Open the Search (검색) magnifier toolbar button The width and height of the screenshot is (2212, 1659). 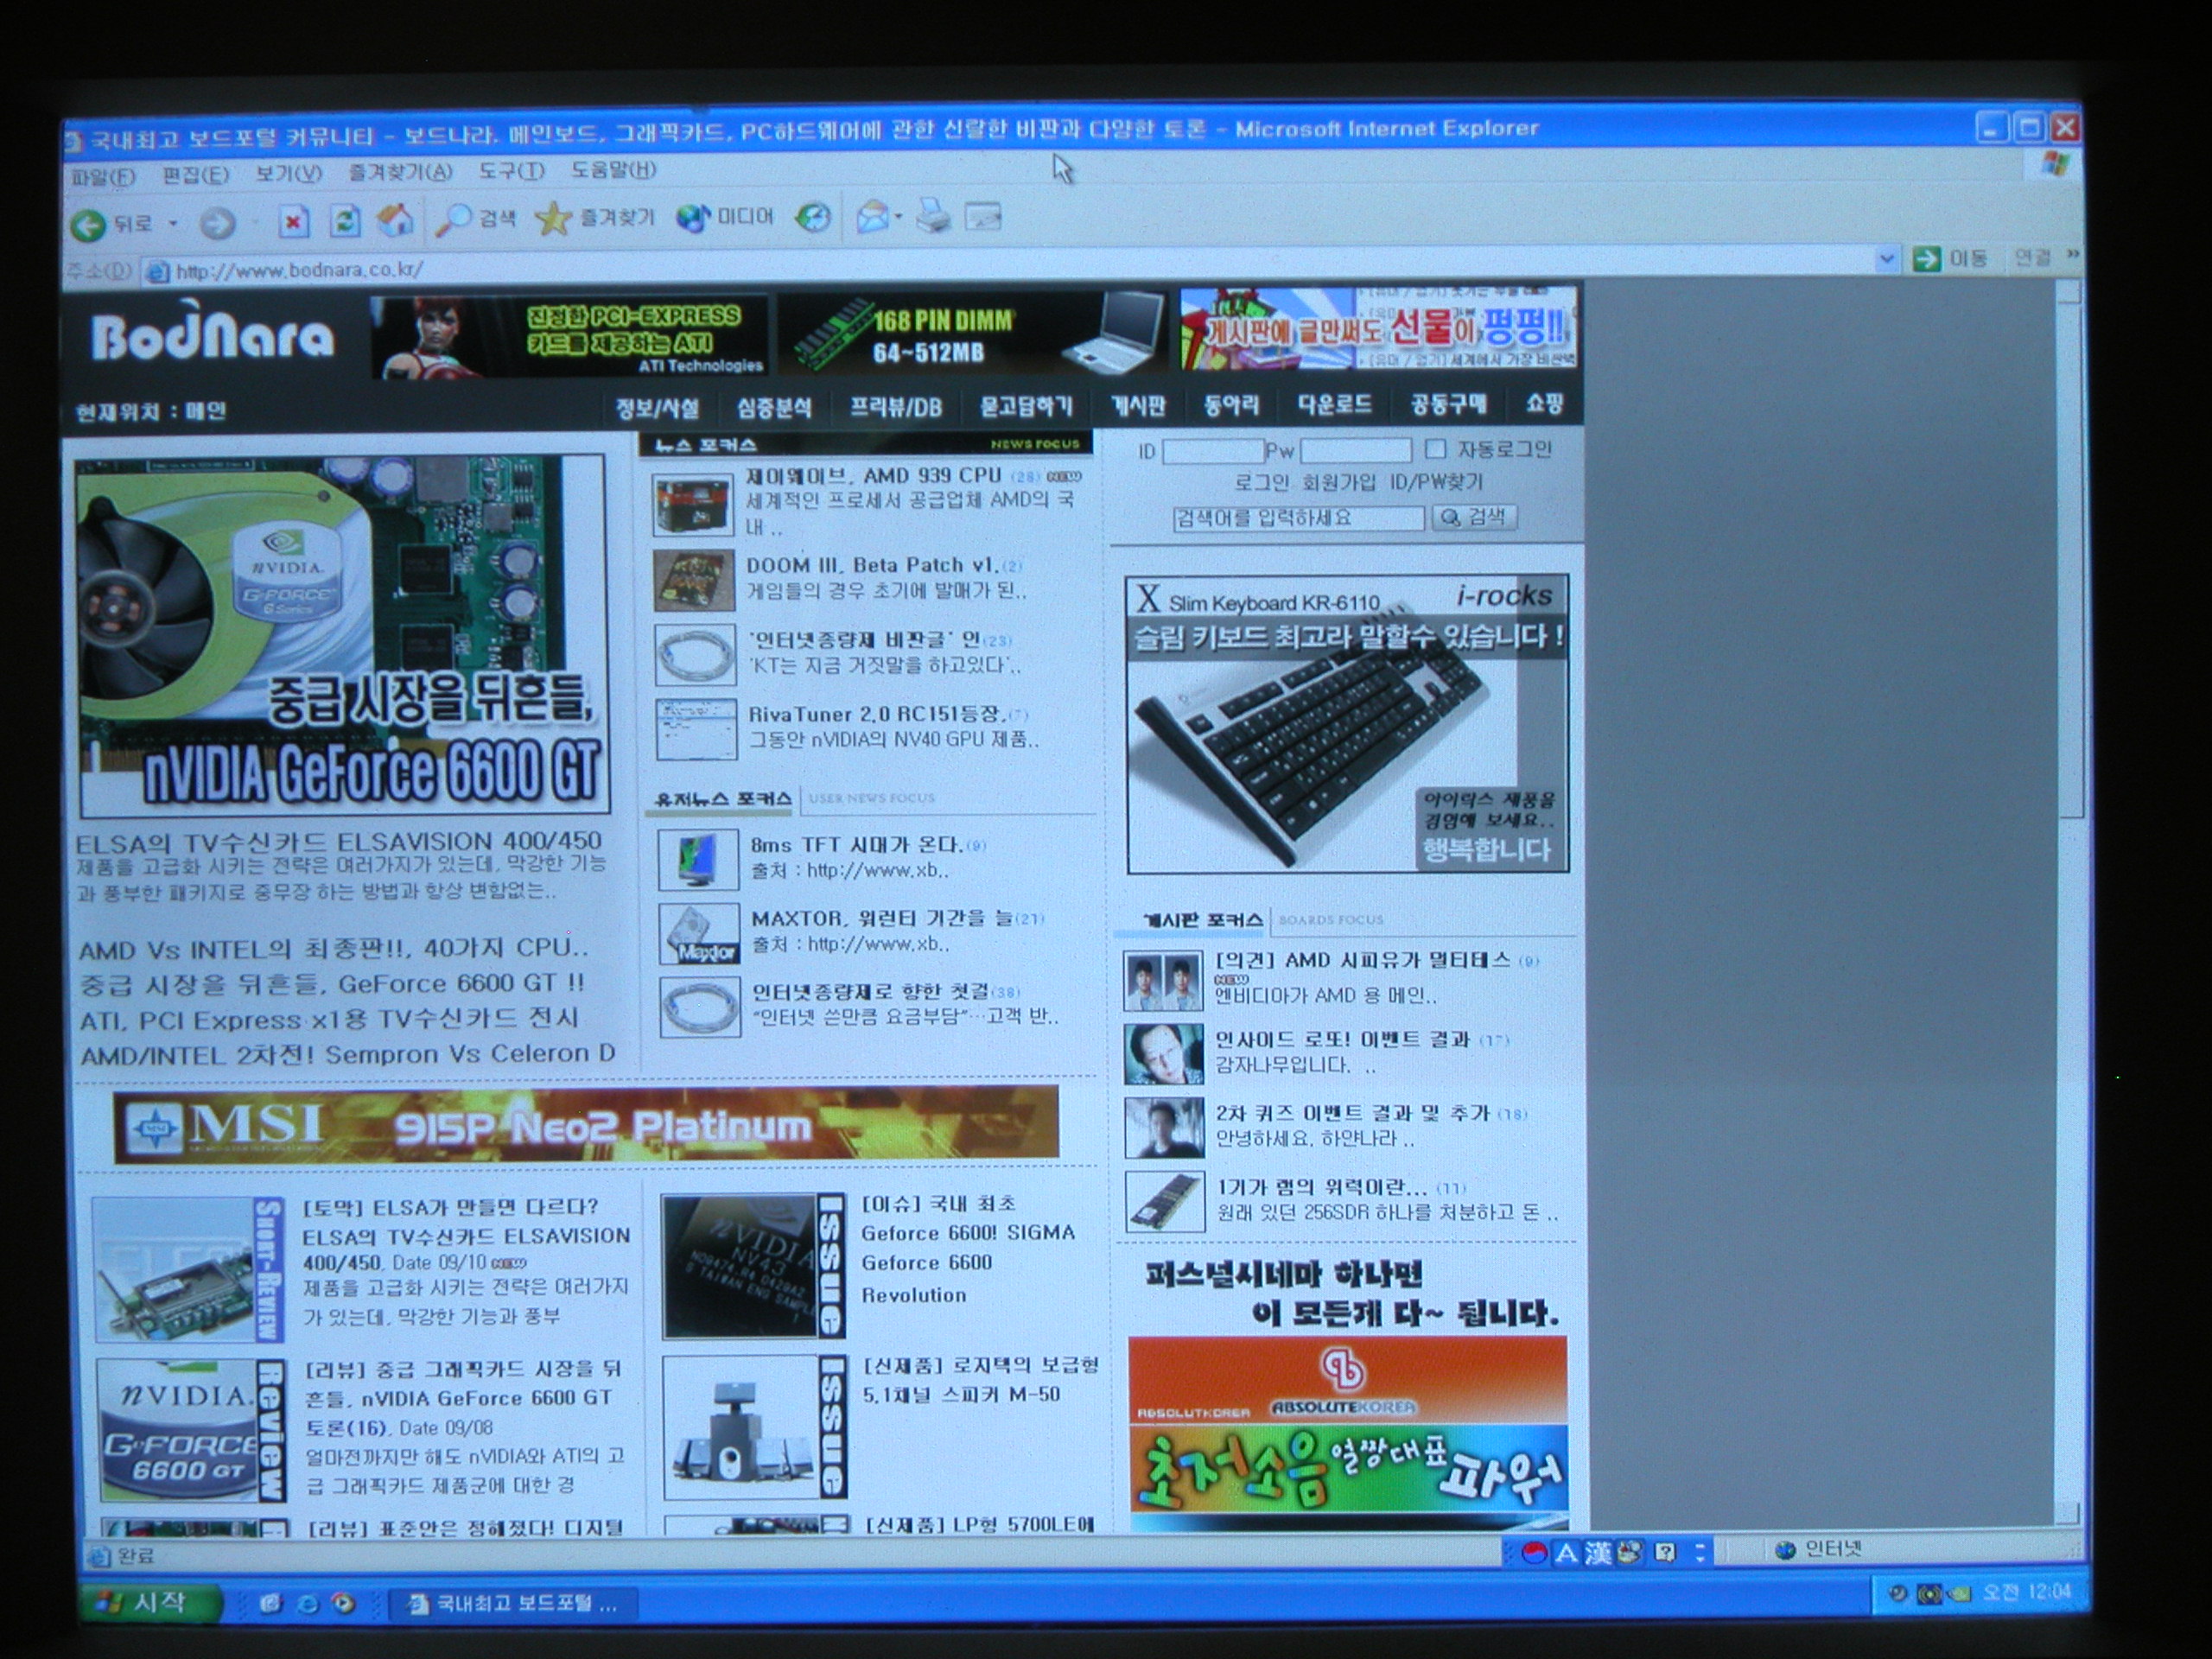[x=476, y=217]
